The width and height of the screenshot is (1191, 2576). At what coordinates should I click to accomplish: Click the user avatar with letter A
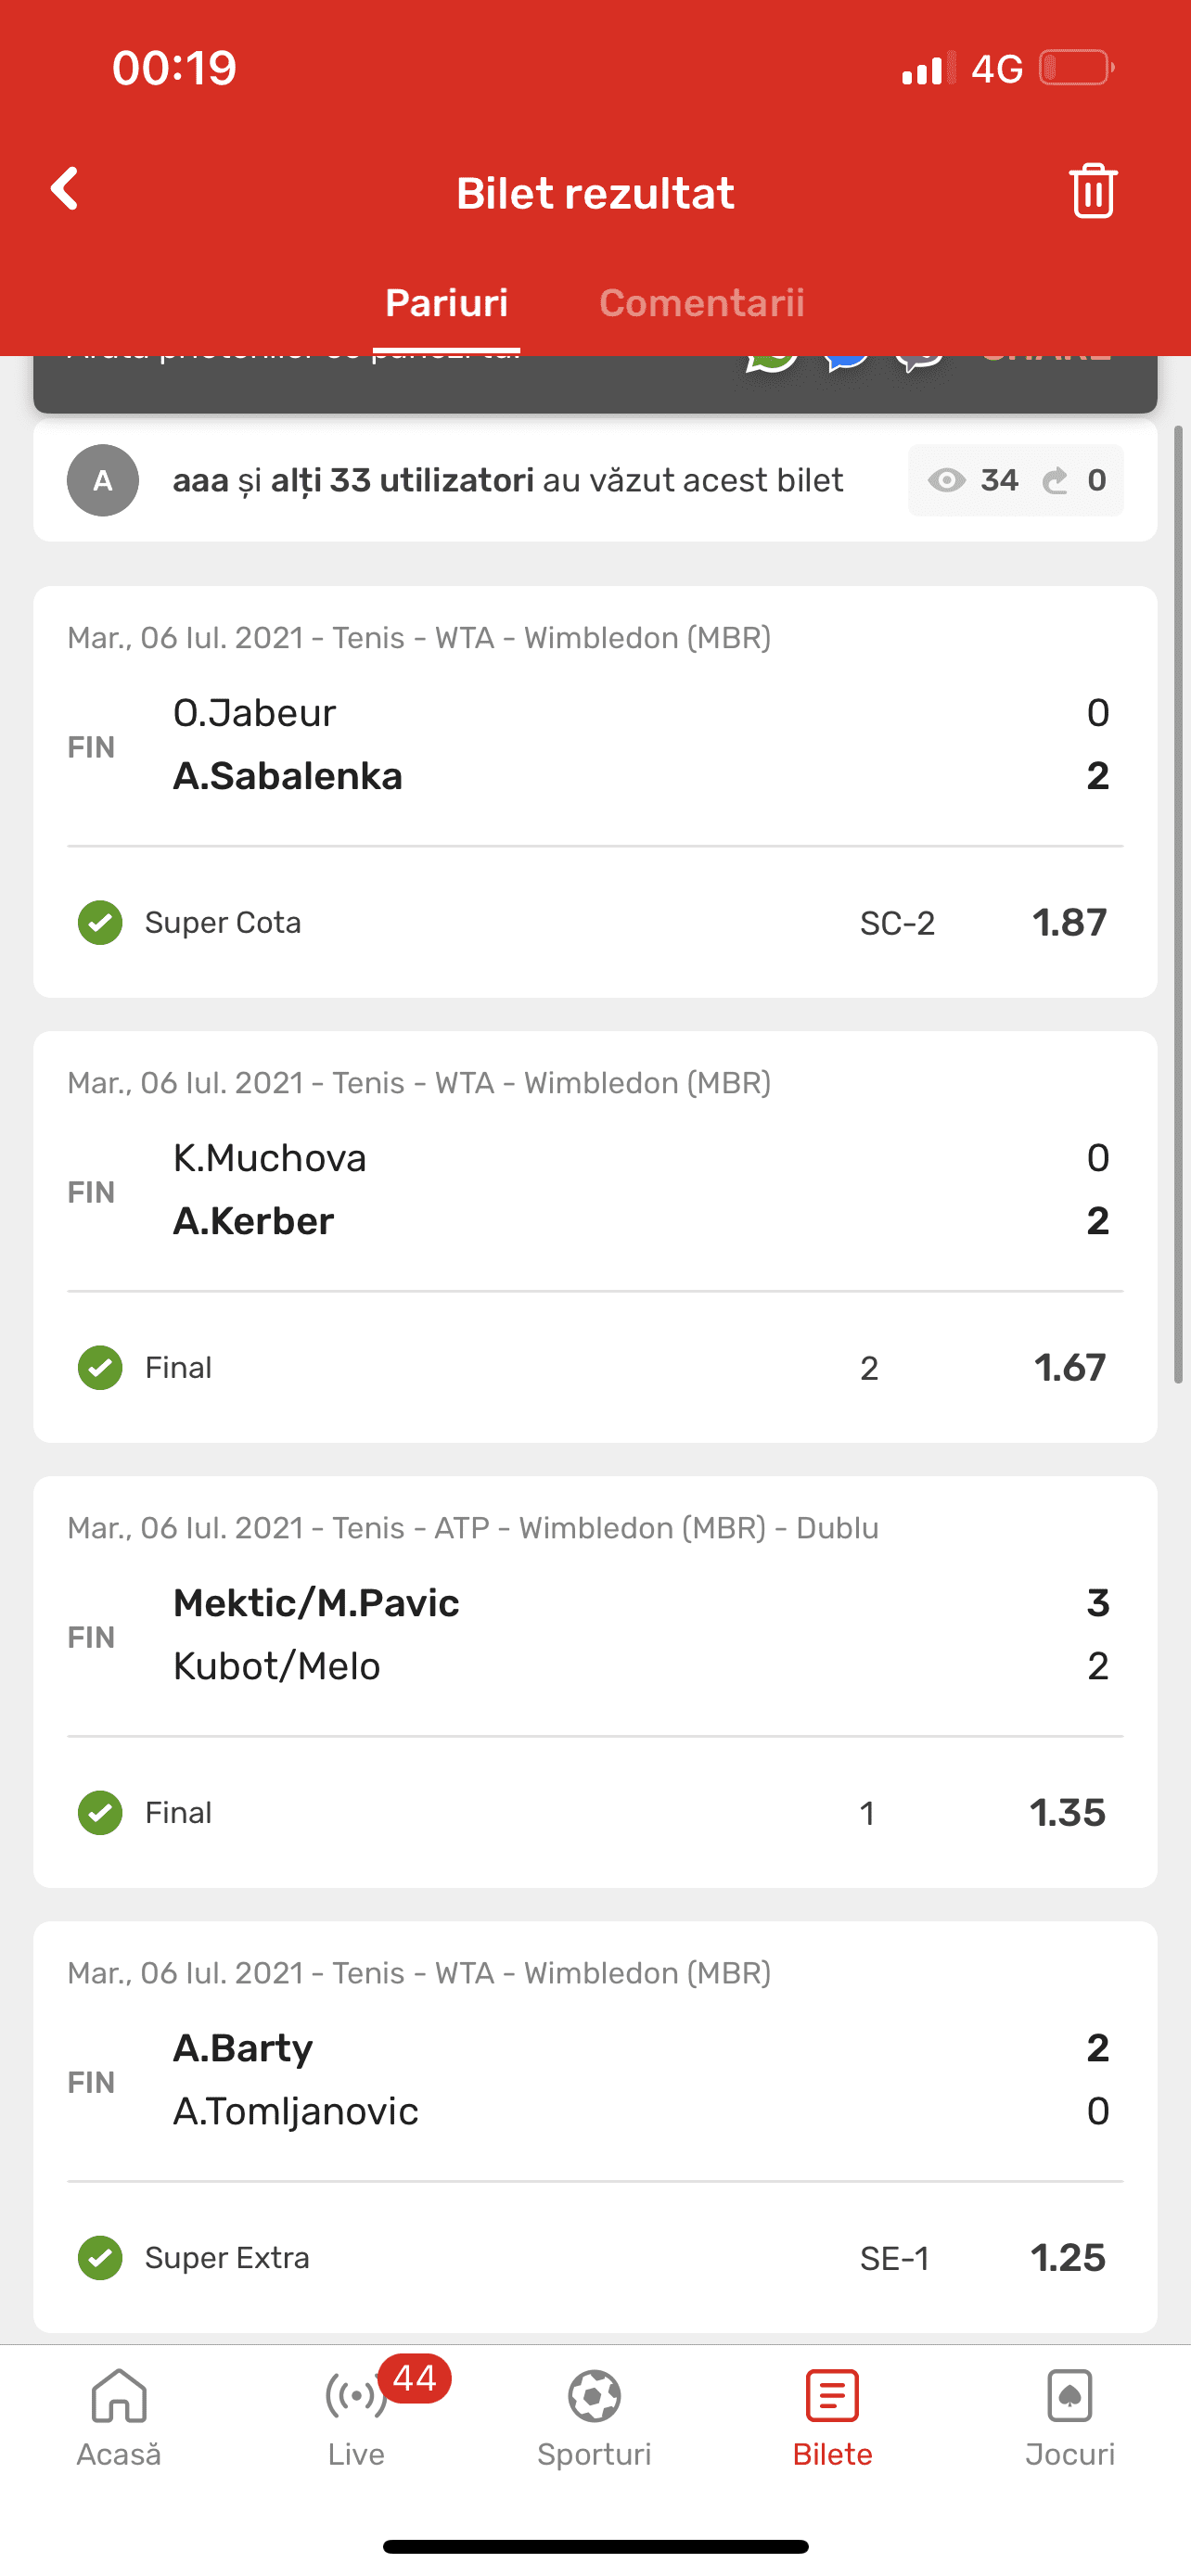(x=103, y=481)
